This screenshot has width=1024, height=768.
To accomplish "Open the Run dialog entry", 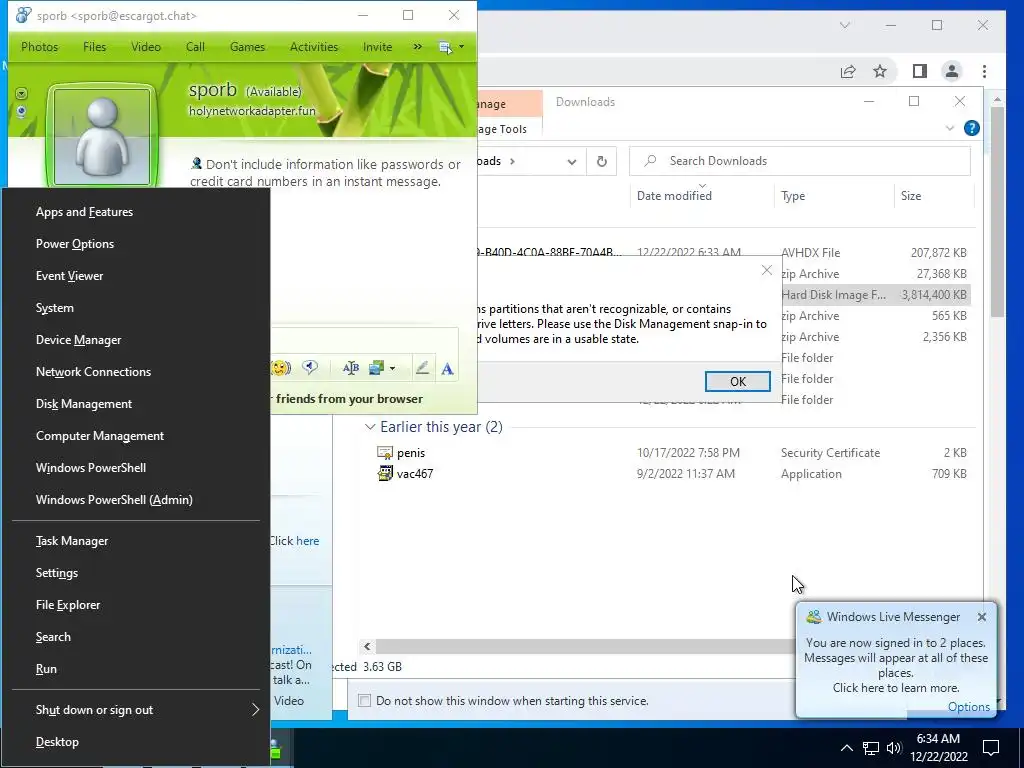I will [46, 669].
